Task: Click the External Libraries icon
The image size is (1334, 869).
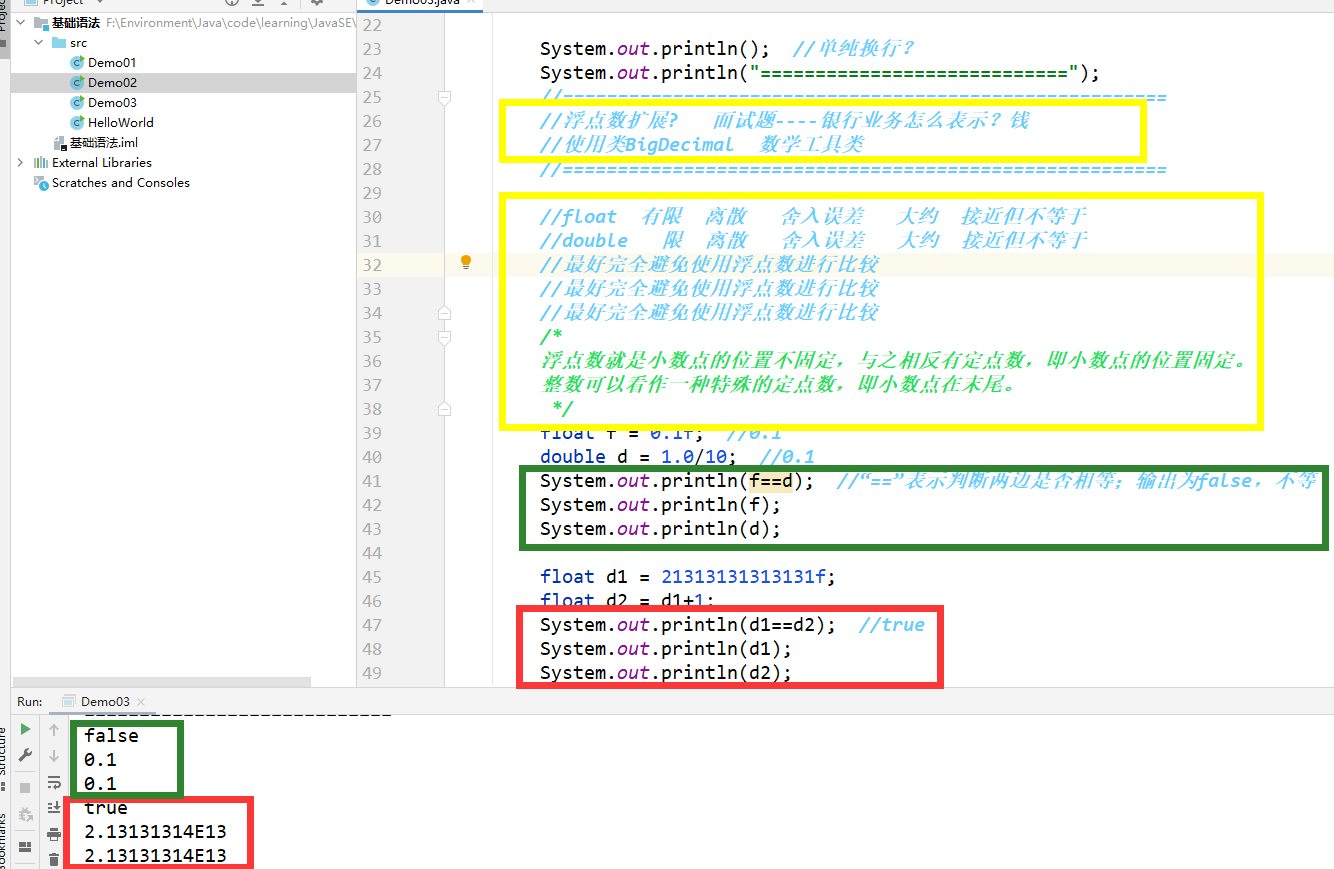Action: [41, 162]
